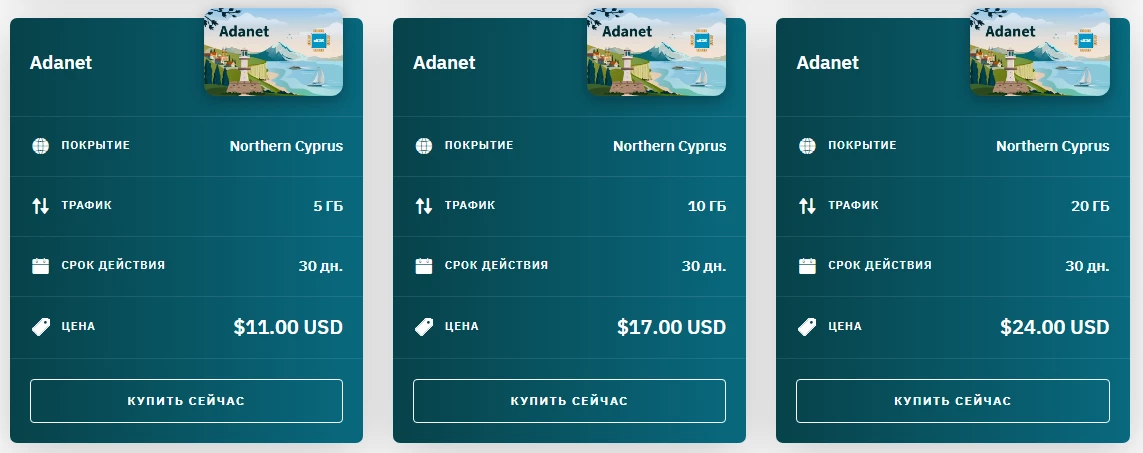Image resolution: width=1143 pixels, height=453 pixels.
Task: Click the calendar icon on the $11.00 plan
Action: click(40, 266)
